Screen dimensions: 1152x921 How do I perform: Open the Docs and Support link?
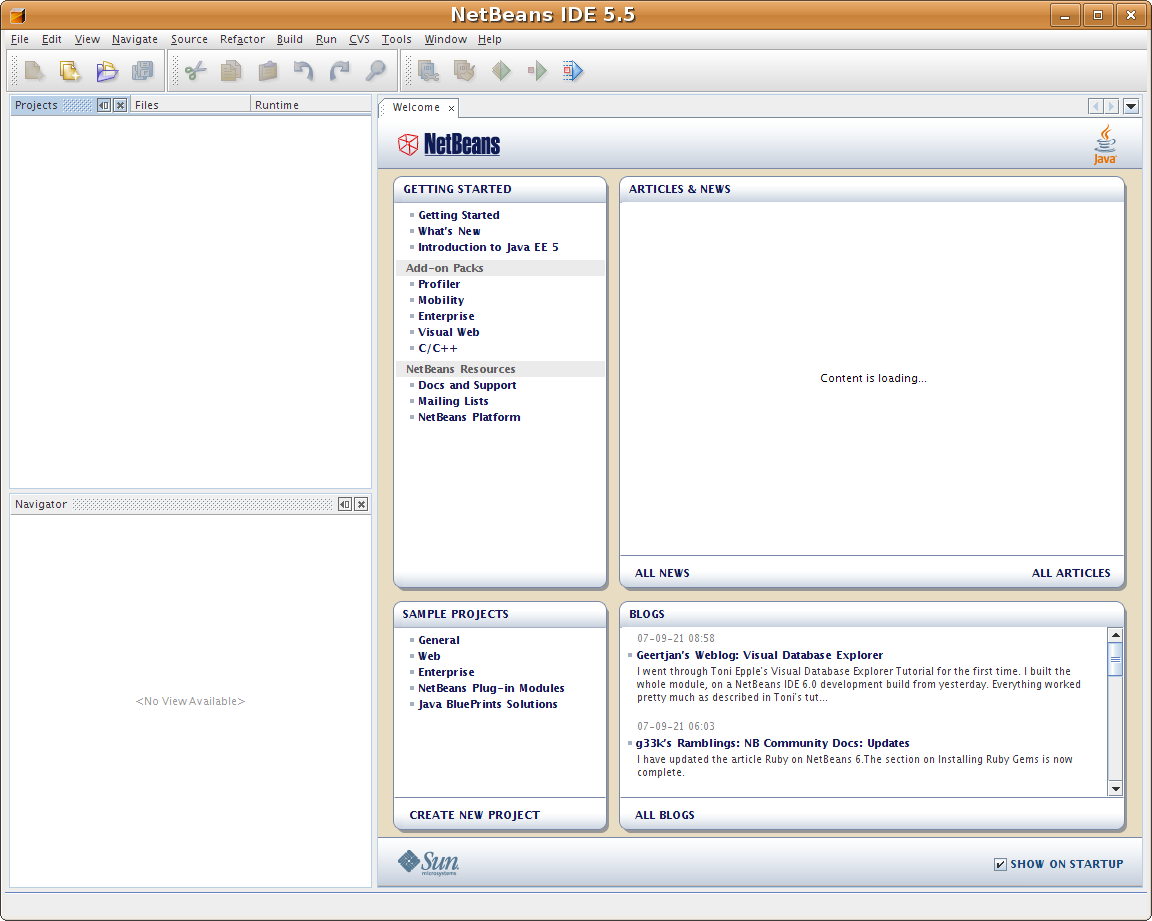tap(467, 385)
